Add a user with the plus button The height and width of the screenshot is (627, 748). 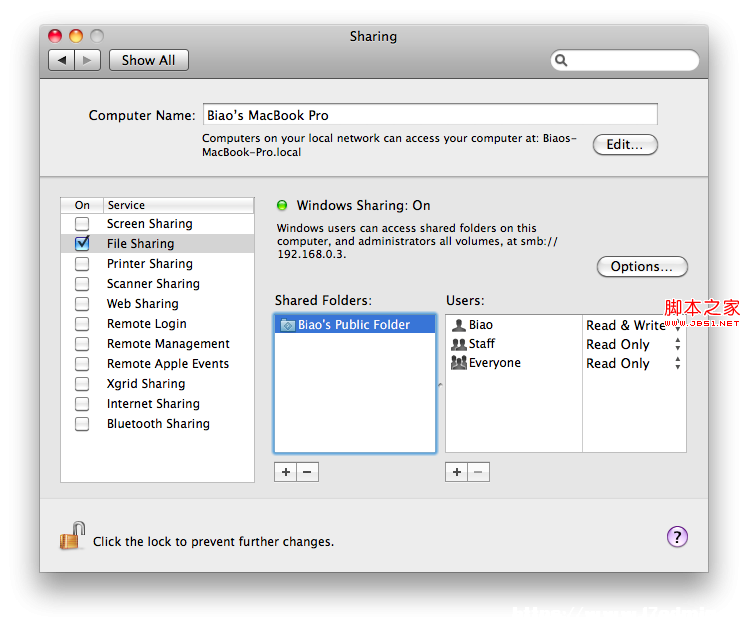coord(457,472)
